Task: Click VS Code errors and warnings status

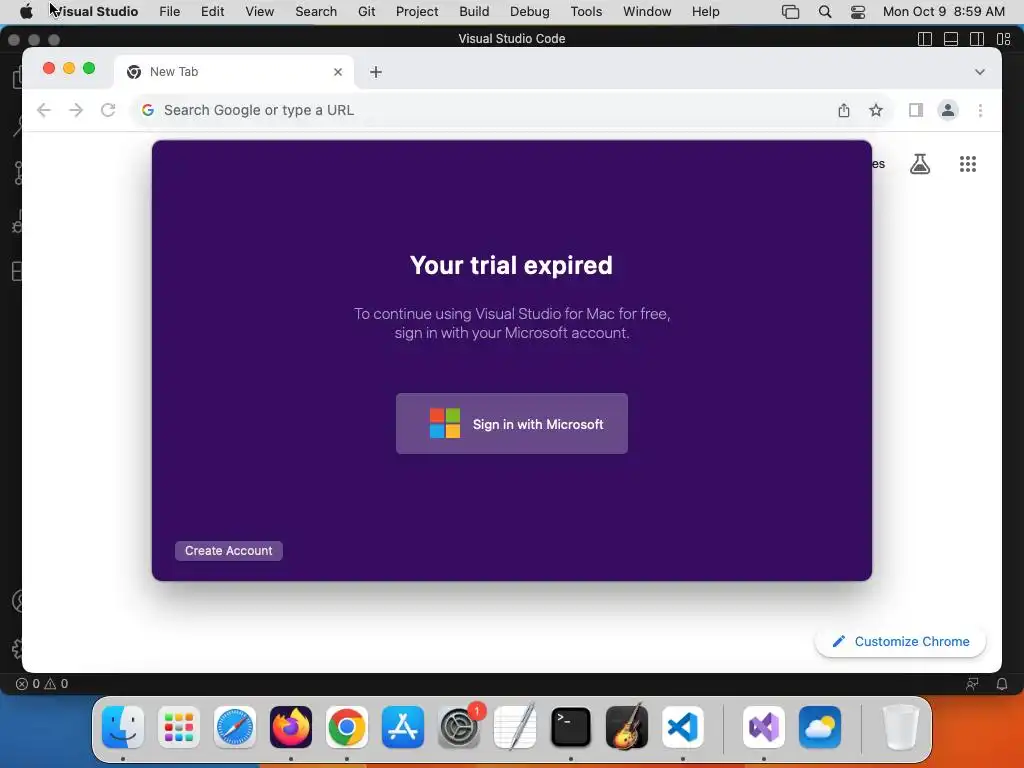Action: (42, 684)
